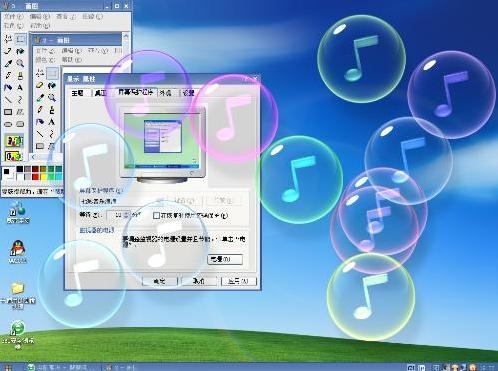The image size is (498, 371).
Task: Pick the dark red swatch in palette
Action: pos(35,169)
